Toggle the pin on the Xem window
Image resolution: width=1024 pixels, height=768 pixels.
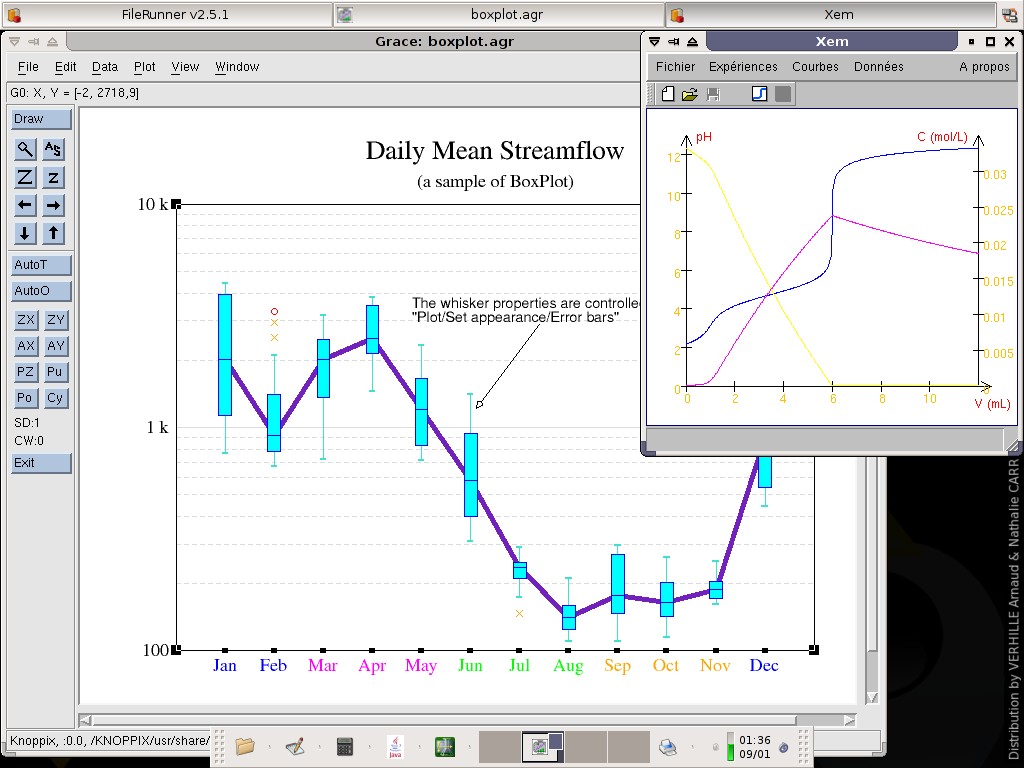click(674, 41)
